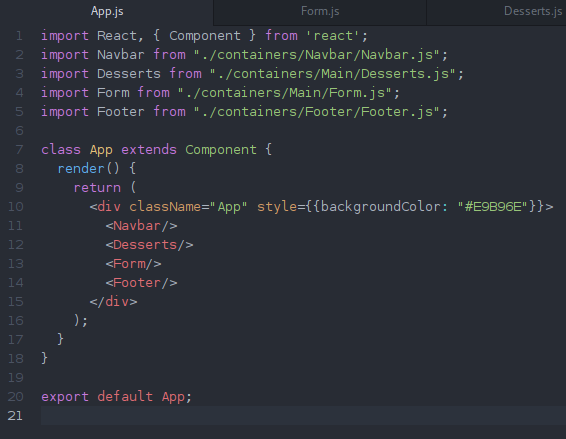Image resolution: width=566 pixels, height=439 pixels.
Task: Click the <Form/> tag
Action: 134,264
